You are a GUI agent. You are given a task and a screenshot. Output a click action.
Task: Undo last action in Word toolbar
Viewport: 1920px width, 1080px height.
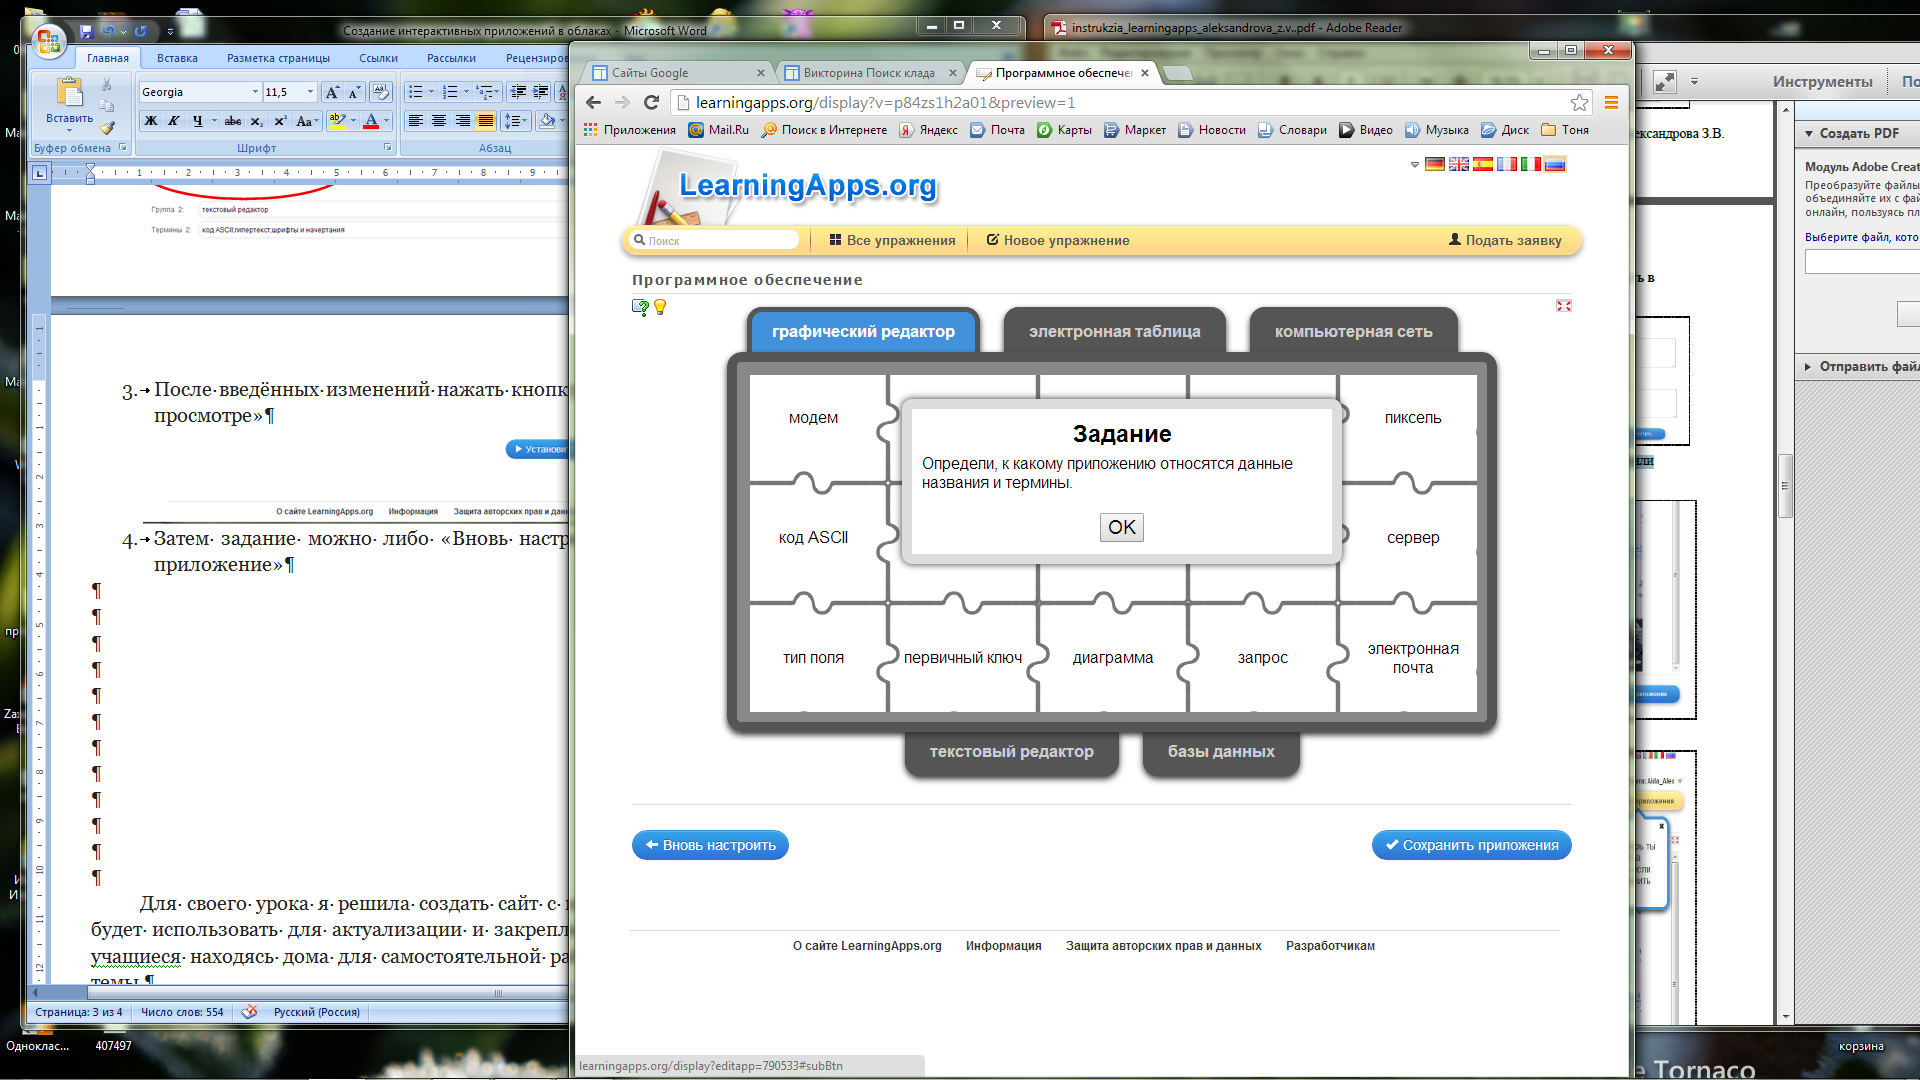(x=108, y=31)
